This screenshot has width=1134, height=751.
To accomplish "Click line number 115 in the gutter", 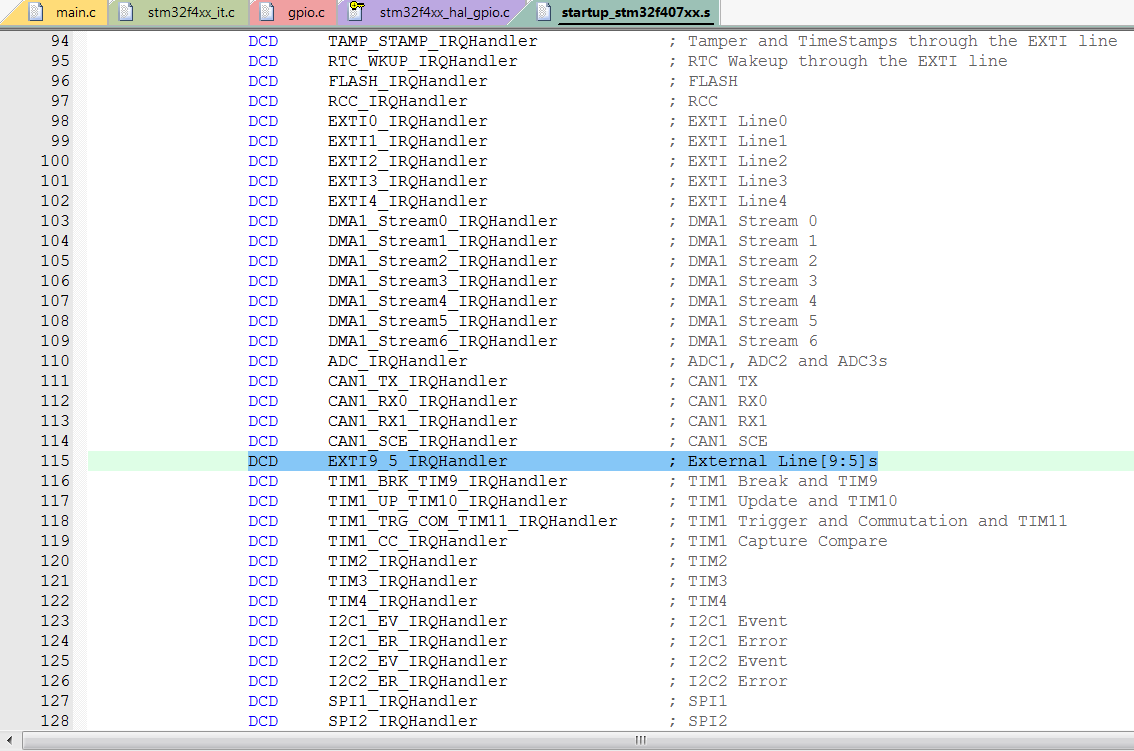I will (55, 461).
